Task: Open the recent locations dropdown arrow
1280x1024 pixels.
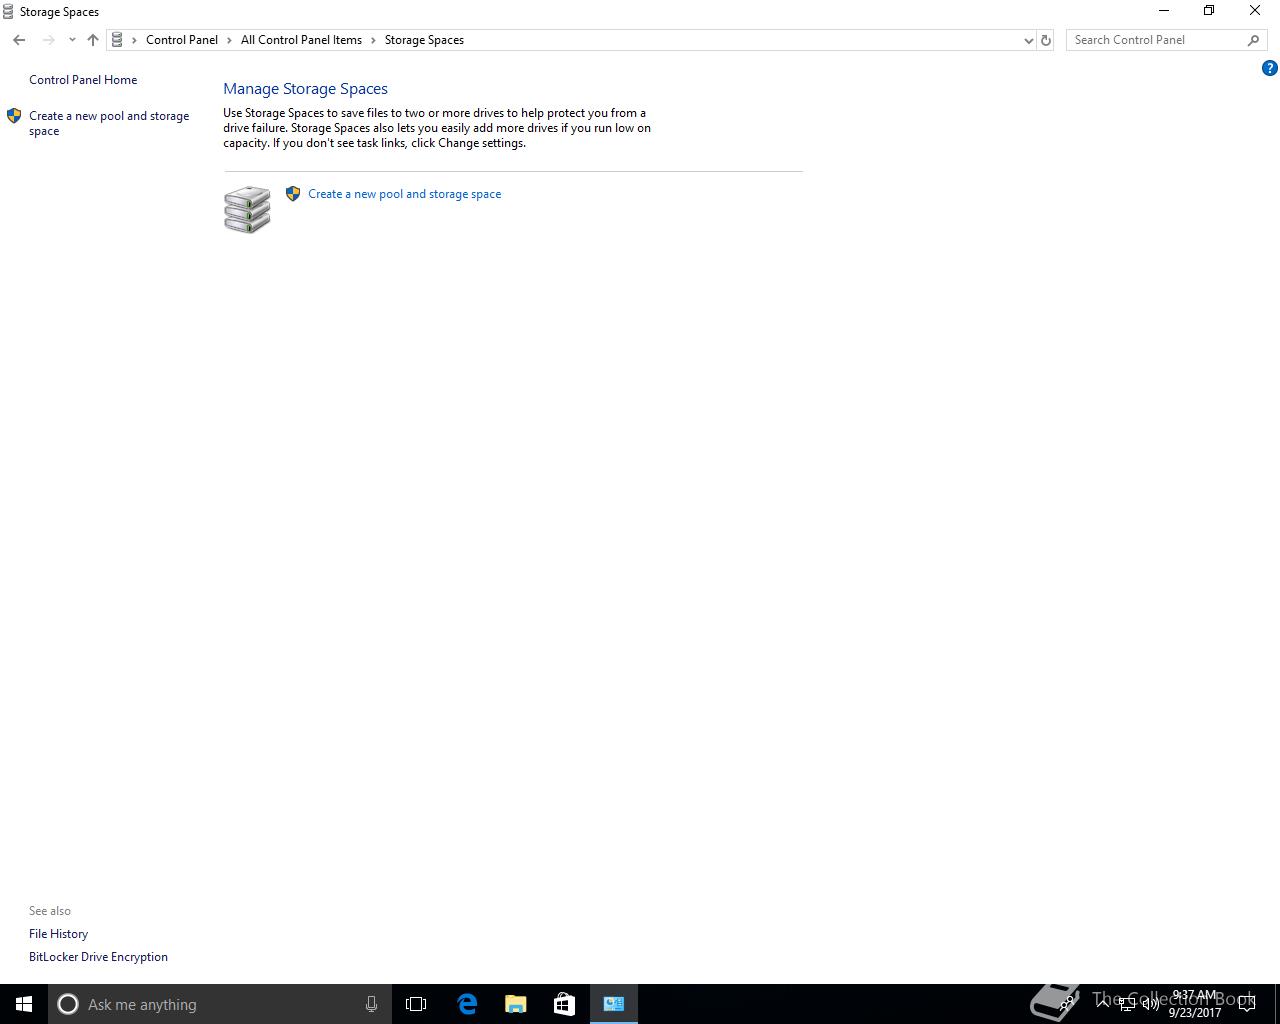Action: (72, 40)
